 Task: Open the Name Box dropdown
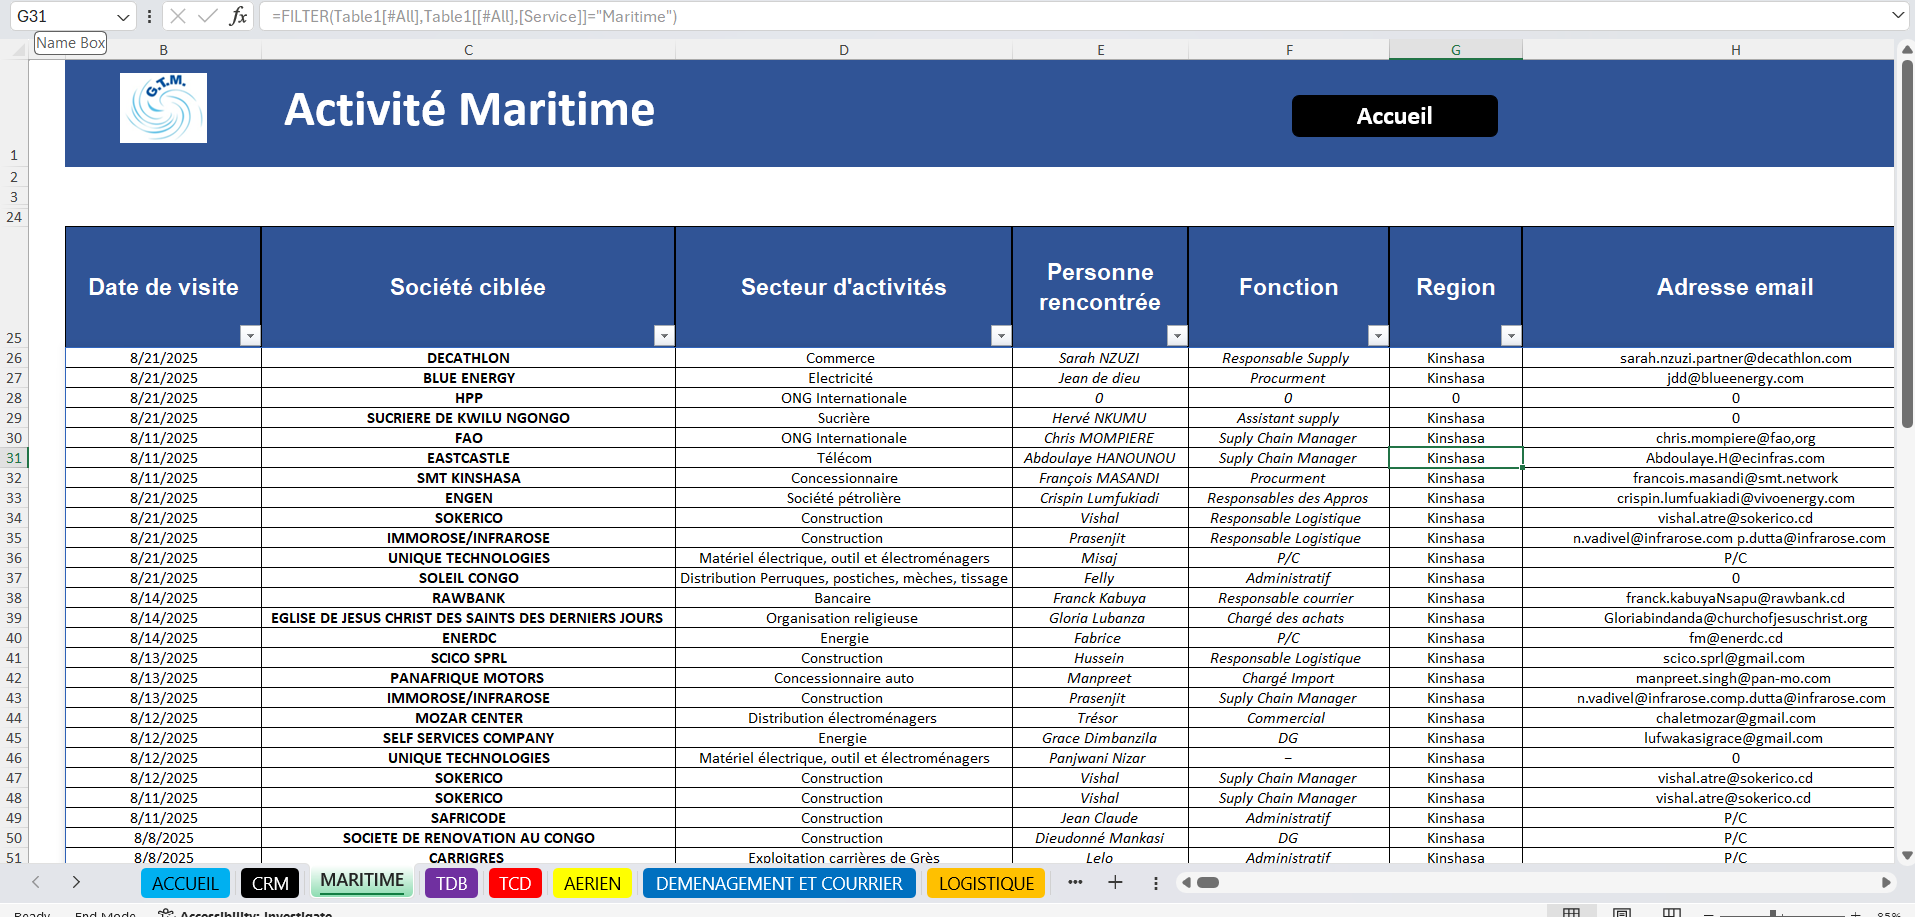[123, 17]
